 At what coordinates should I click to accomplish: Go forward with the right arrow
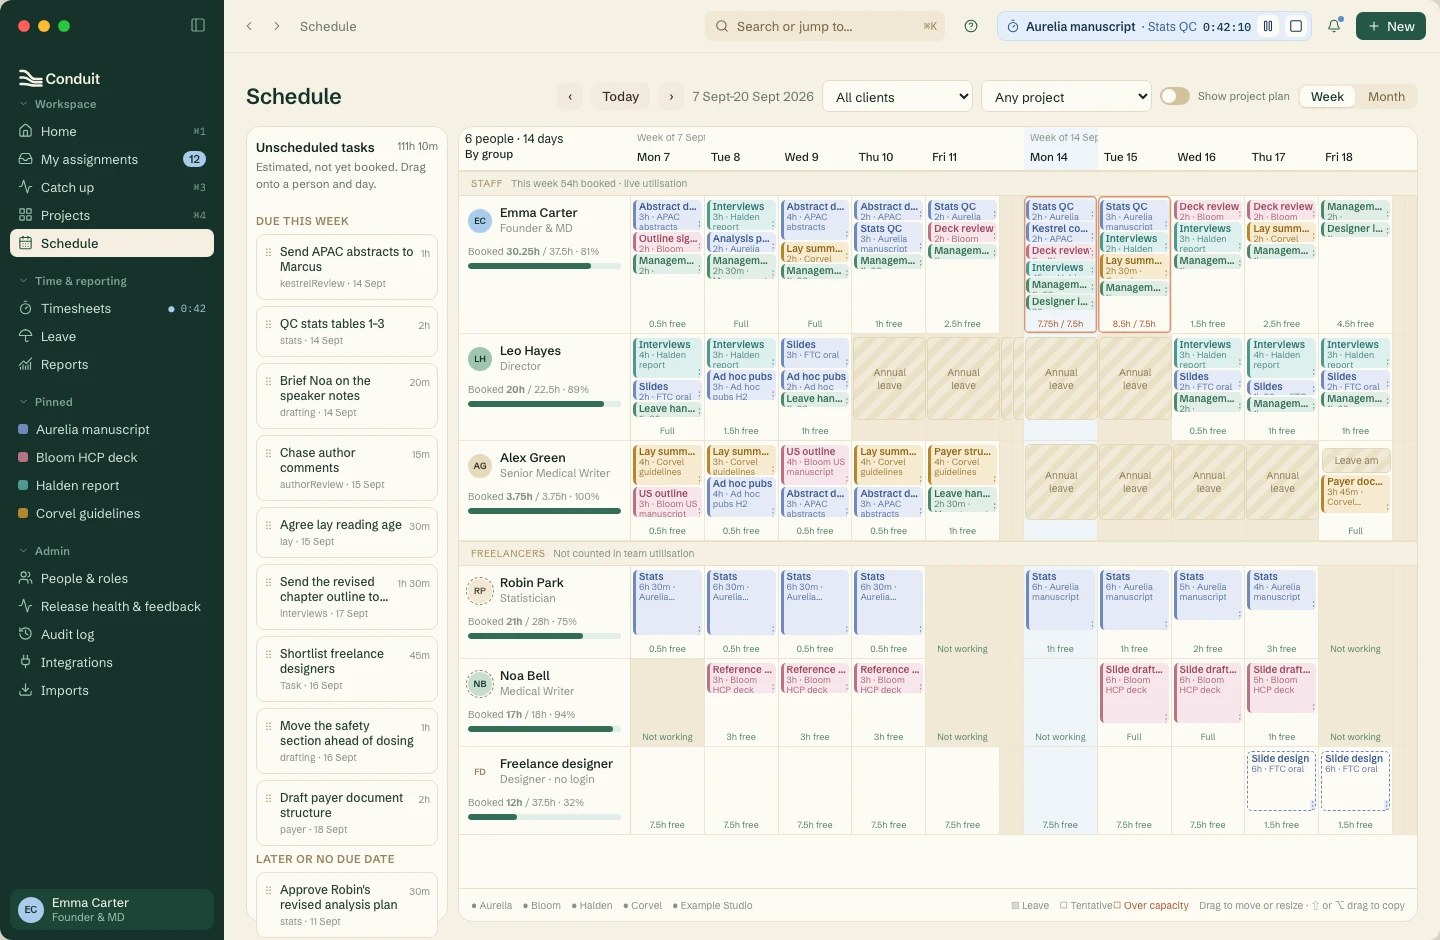tap(277, 26)
